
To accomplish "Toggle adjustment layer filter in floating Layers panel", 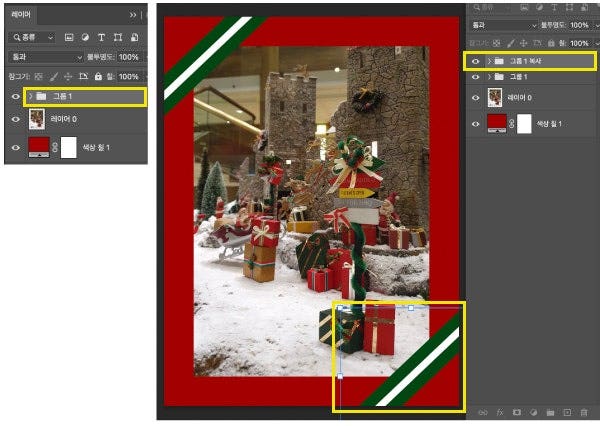I will pyautogui.click(x=85, y=38).
